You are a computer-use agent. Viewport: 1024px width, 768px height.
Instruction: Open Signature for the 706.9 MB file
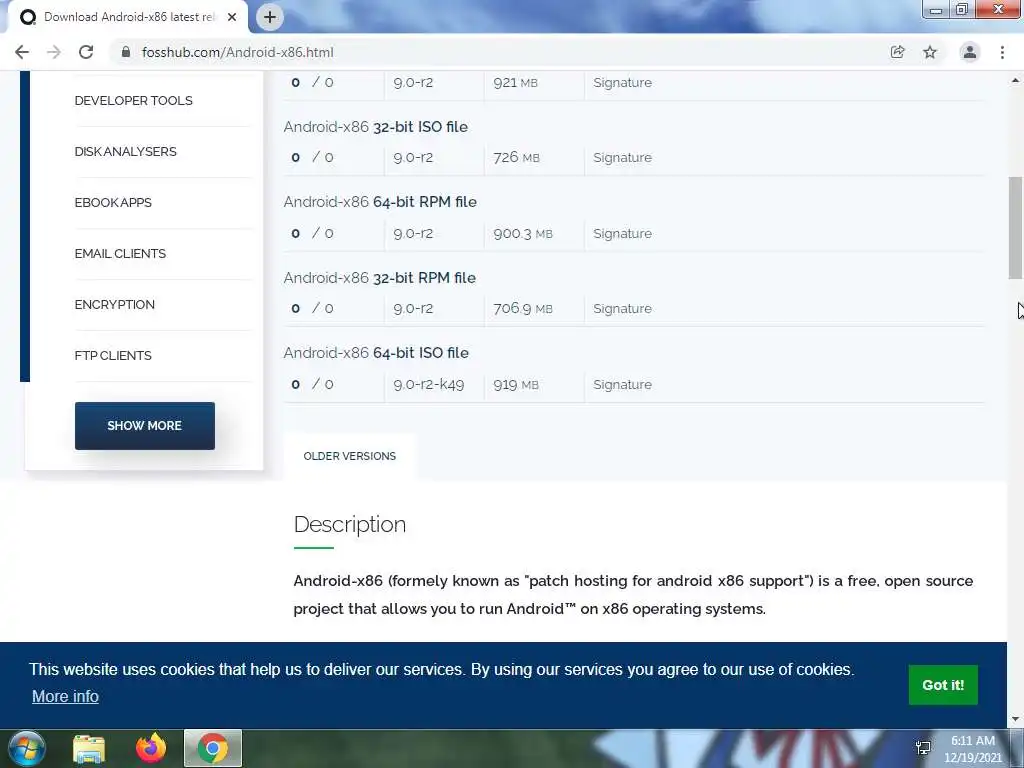click(x=622, y=308)
